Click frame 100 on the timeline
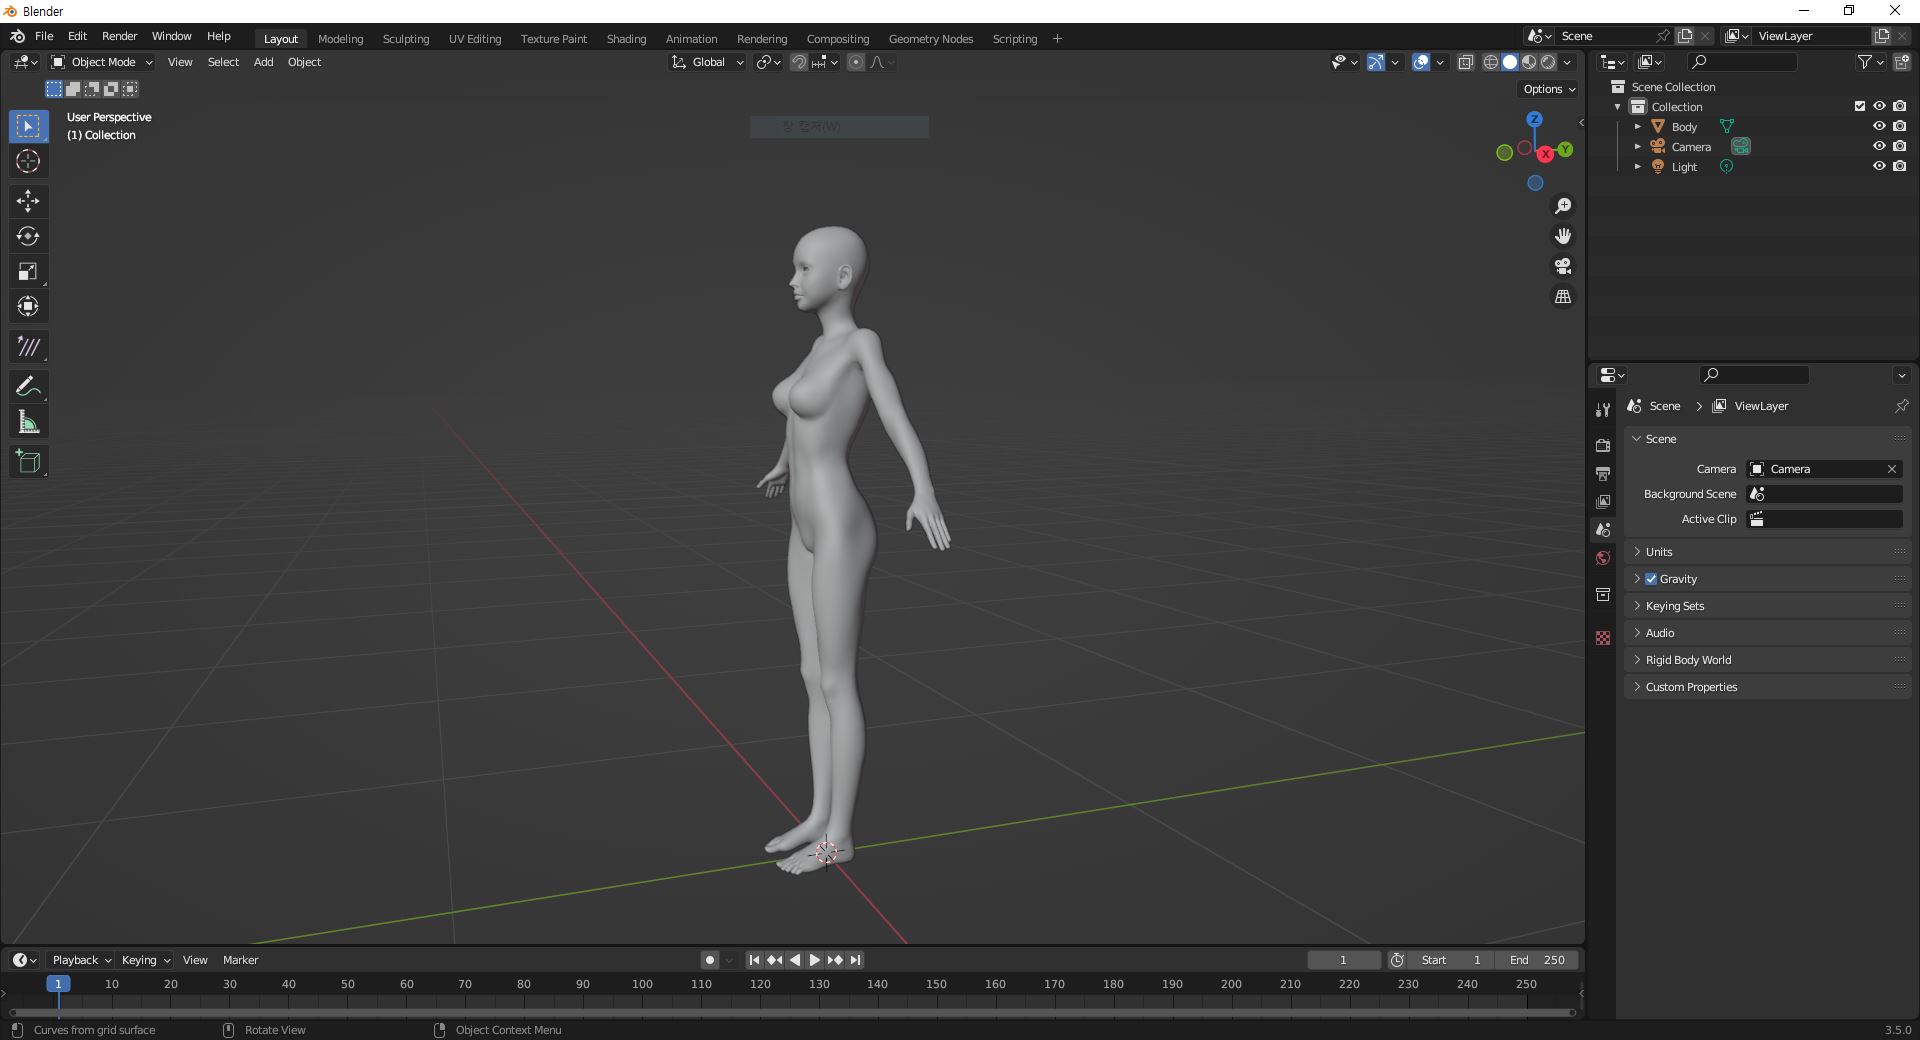Viewport: 1920px width, 1040px height. (642, 985)
